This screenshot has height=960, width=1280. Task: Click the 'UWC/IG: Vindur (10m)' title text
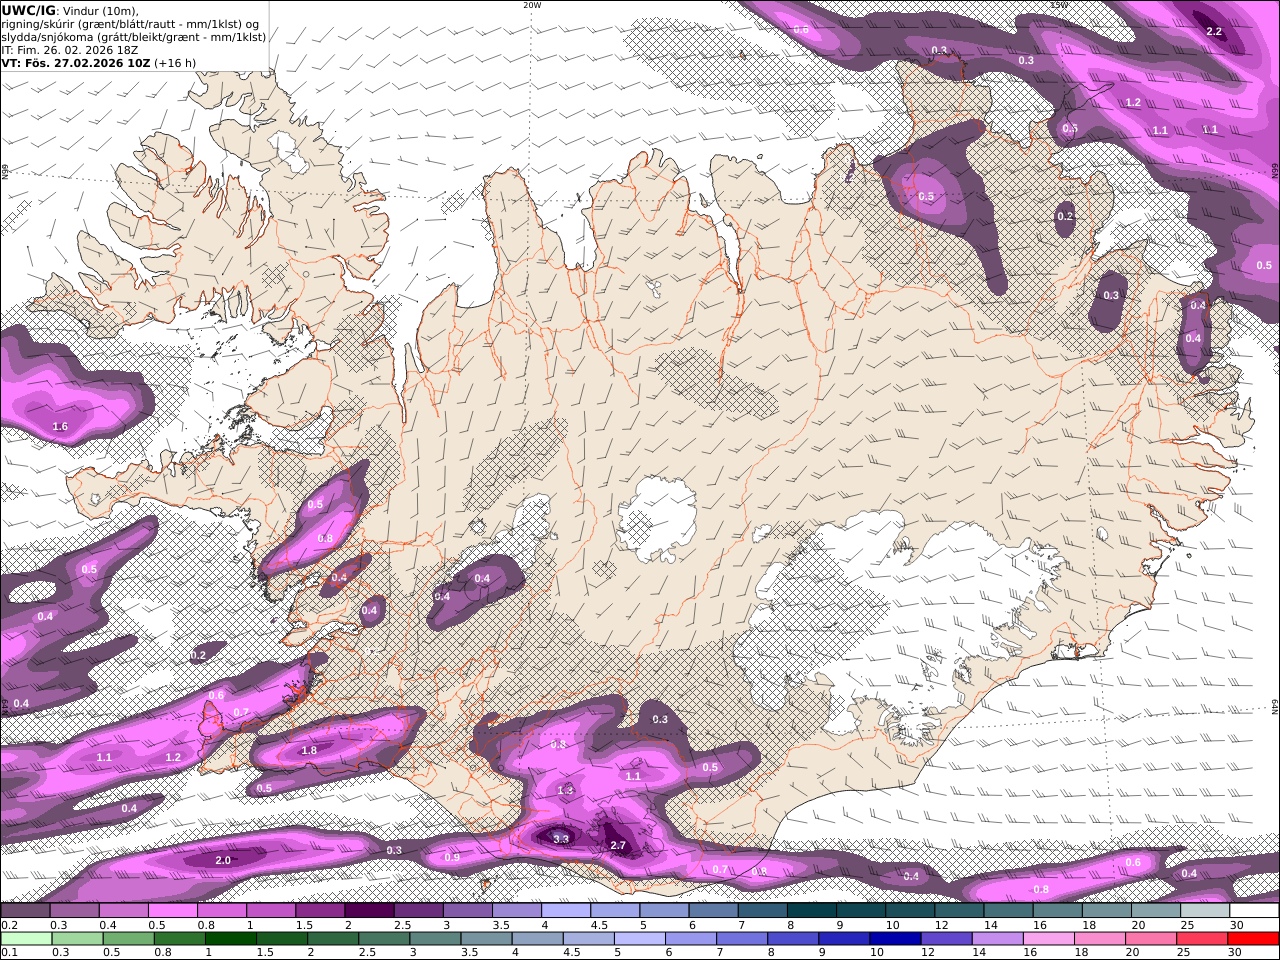click(71, 10)
